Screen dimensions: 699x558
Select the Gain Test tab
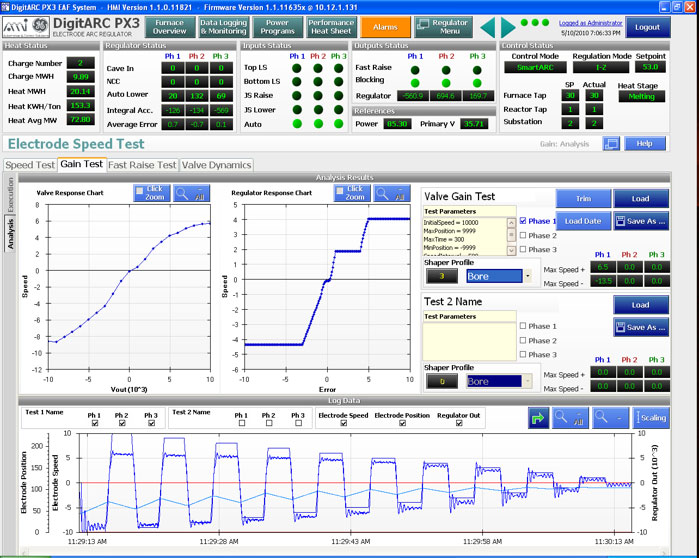82,164
